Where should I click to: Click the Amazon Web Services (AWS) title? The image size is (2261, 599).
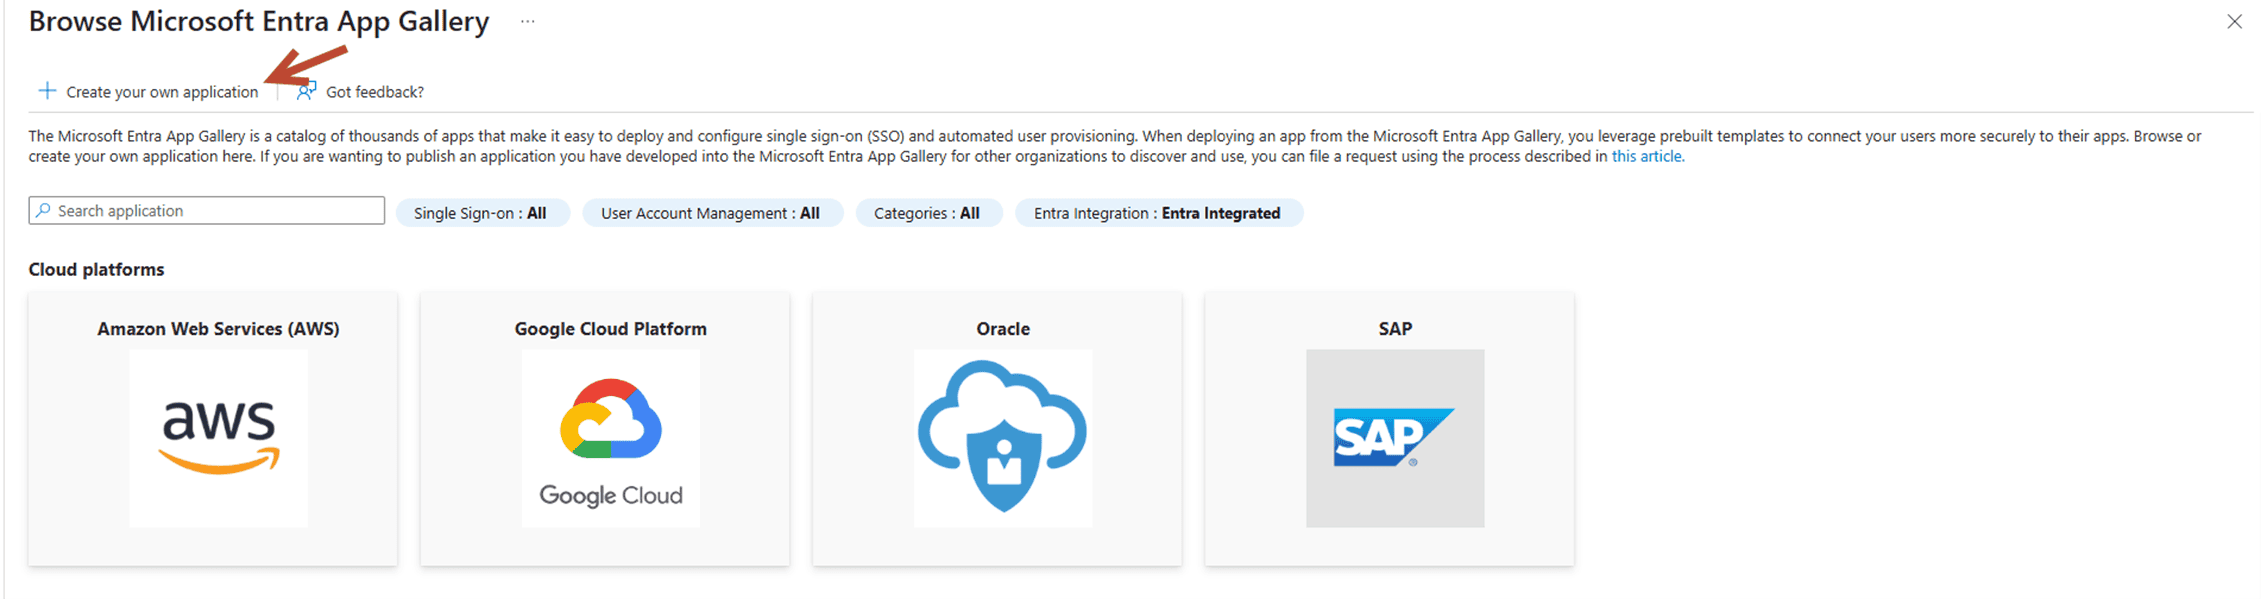[x=218, y=328]
